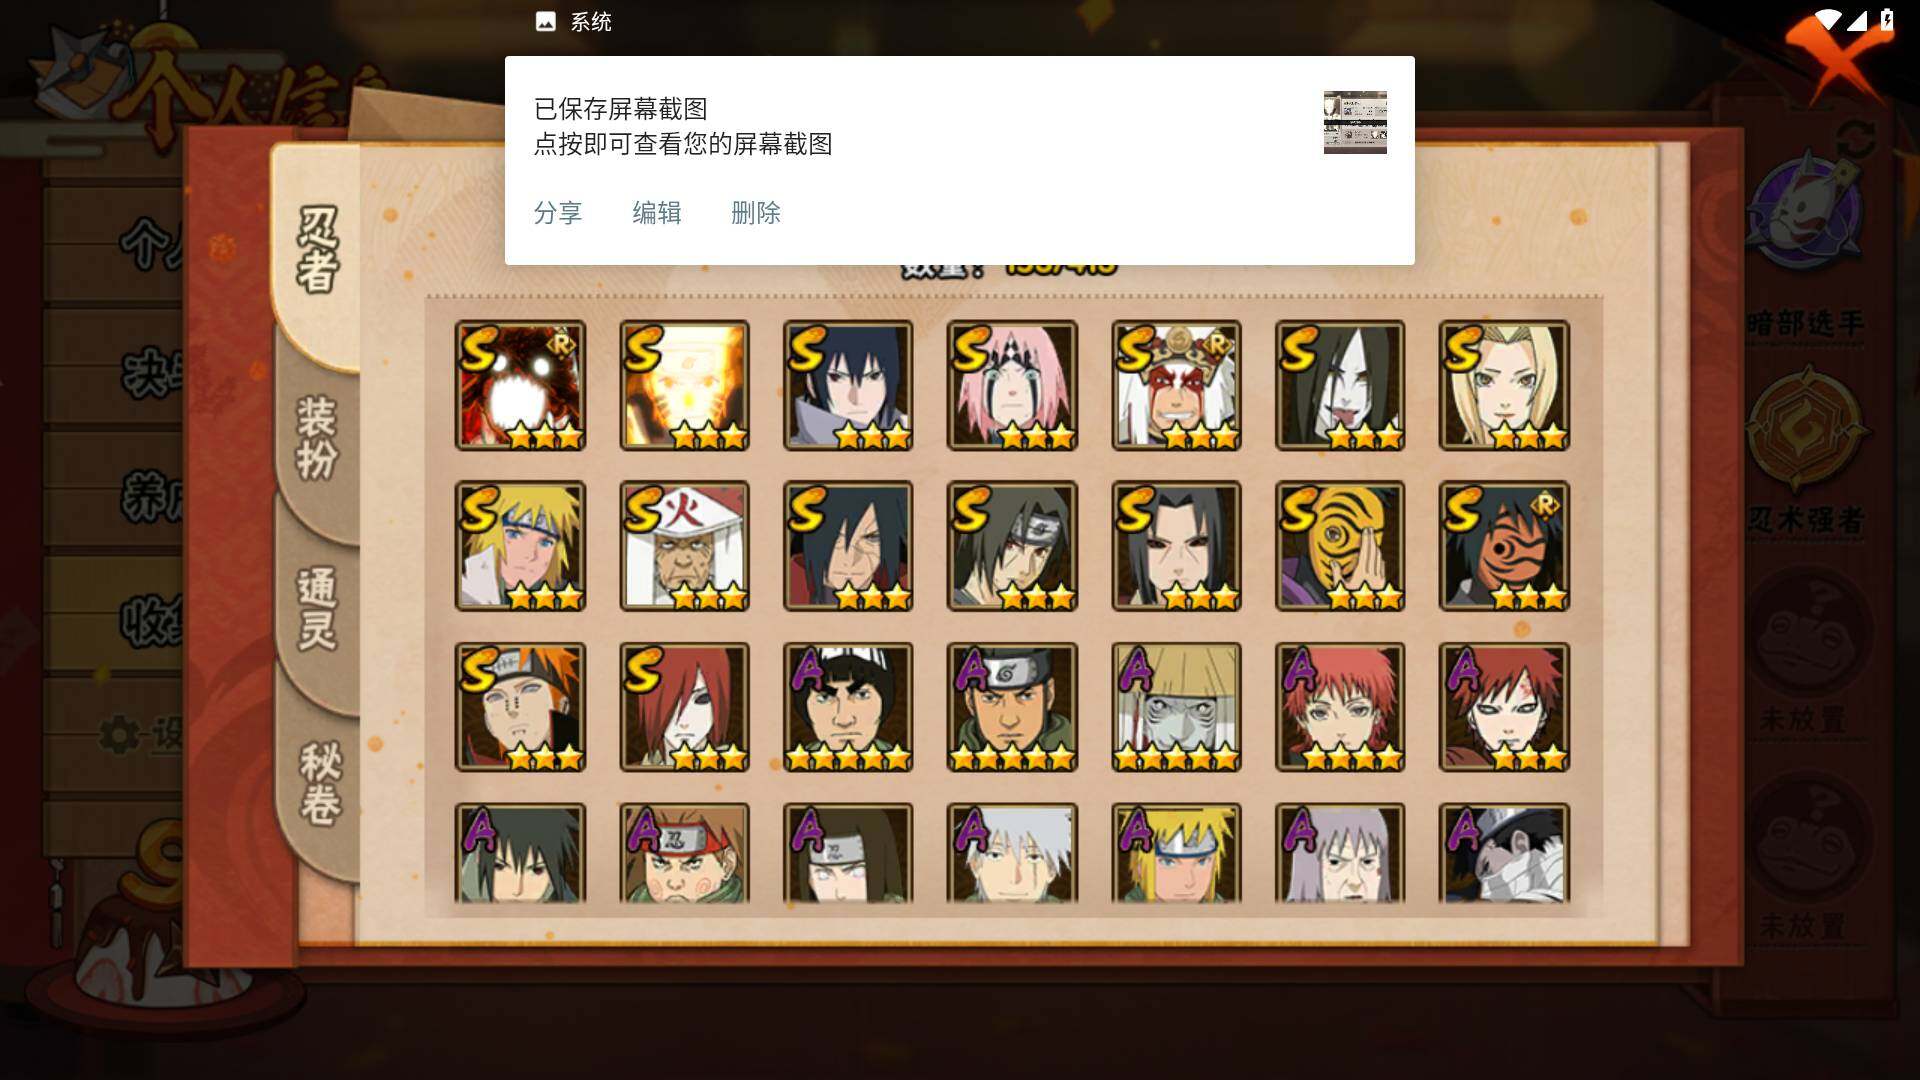Select the Nine-Tails Naruto ninja portrait

520,385
